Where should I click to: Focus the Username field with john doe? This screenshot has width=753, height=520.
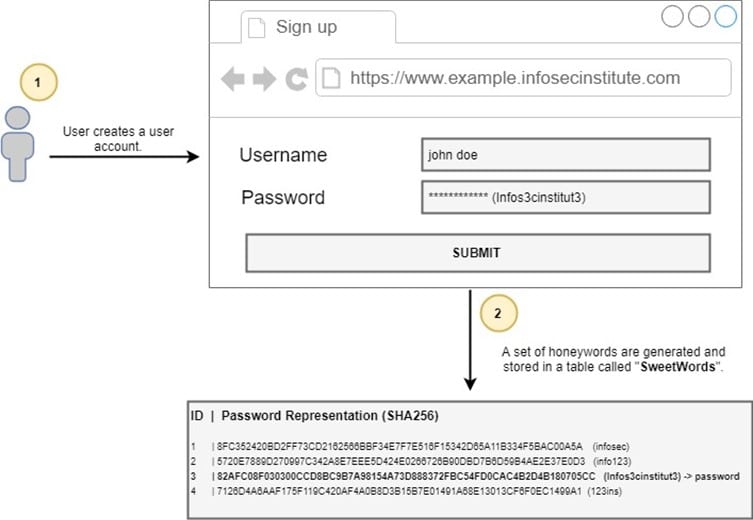point(565,155)
